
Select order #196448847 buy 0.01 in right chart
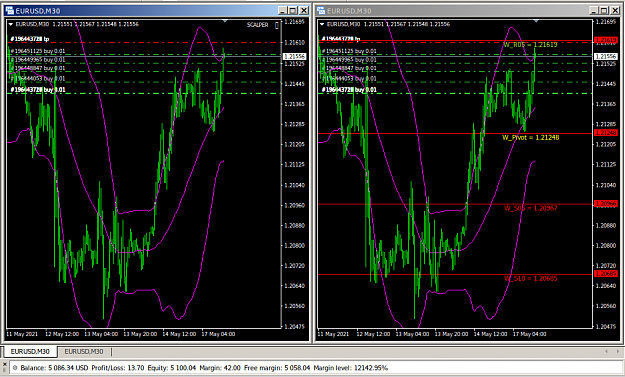(x=349, y=69)
